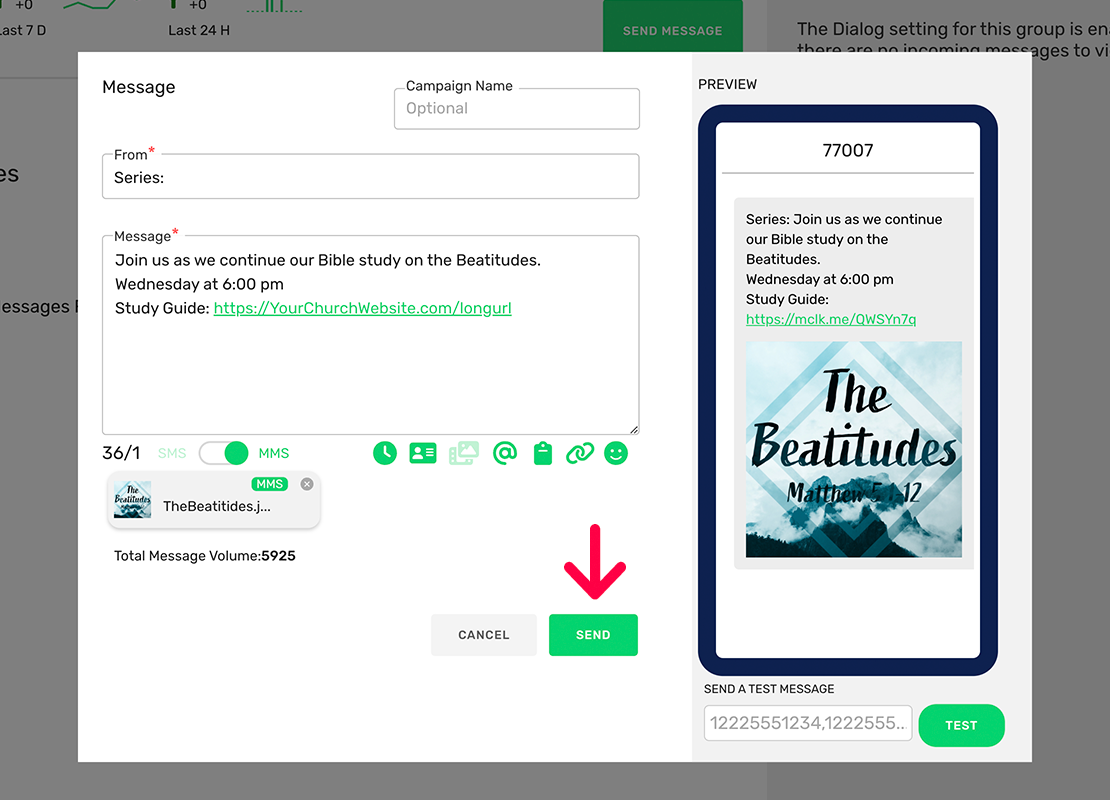
Task: Open the emoji picker
Action: [616, 453]
